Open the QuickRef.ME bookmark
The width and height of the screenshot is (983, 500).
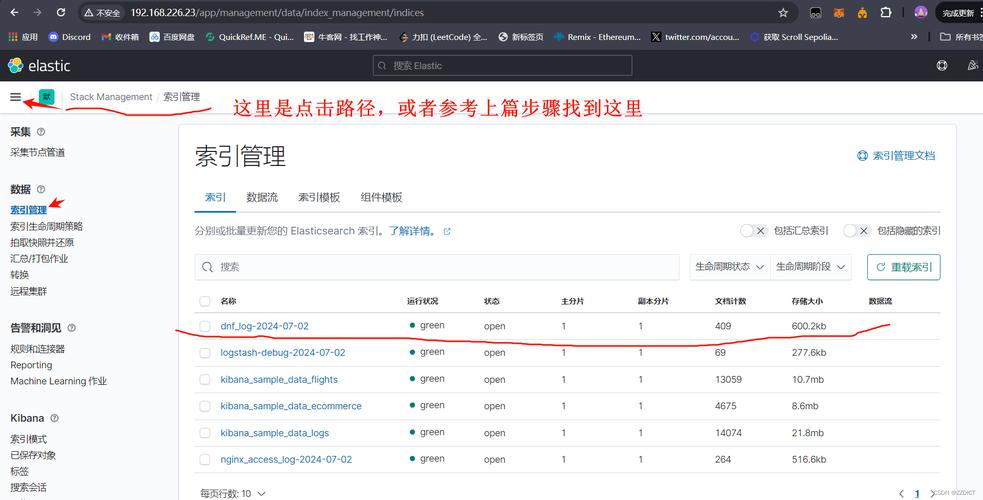tap(250, 37)
